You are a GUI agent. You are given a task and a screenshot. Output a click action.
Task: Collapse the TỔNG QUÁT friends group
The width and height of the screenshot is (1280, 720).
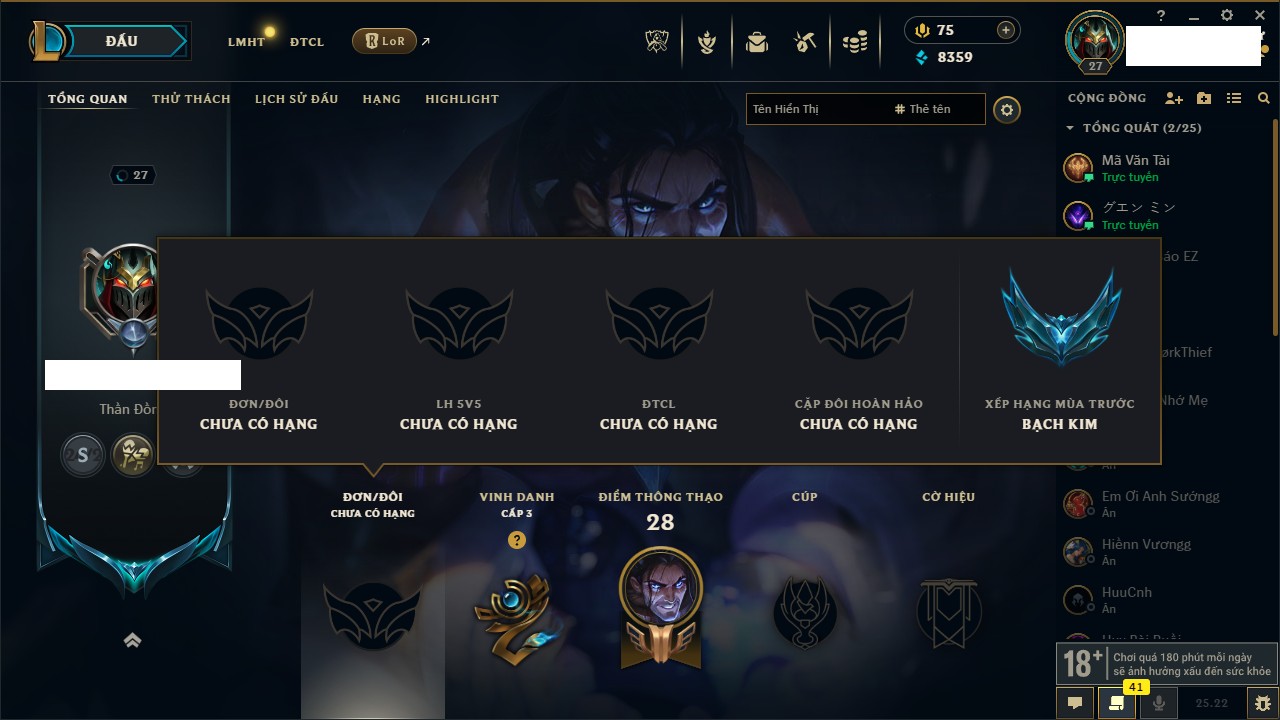pos(1134,128)
